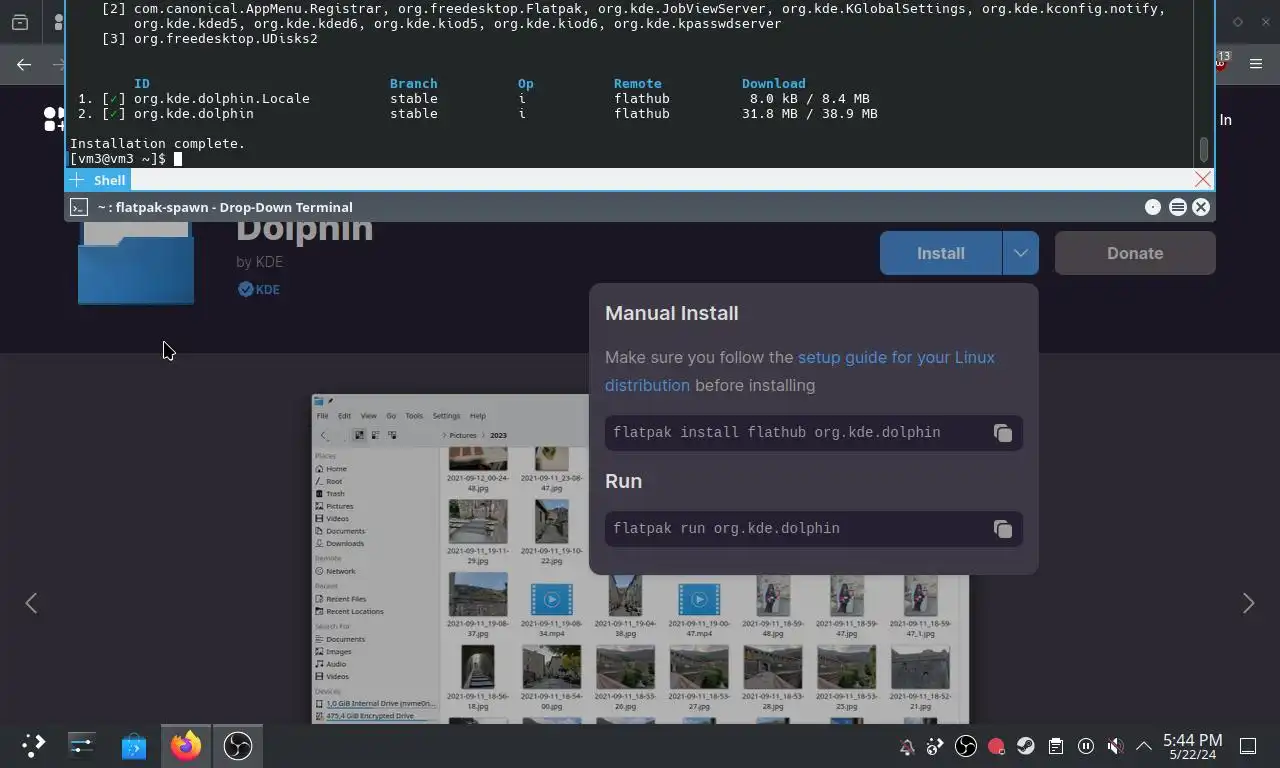The height and width of the screenshot is (768, 1280).
Task: Open the KDE application launcher
Action: pyautogui.click(x=34, y=745)
